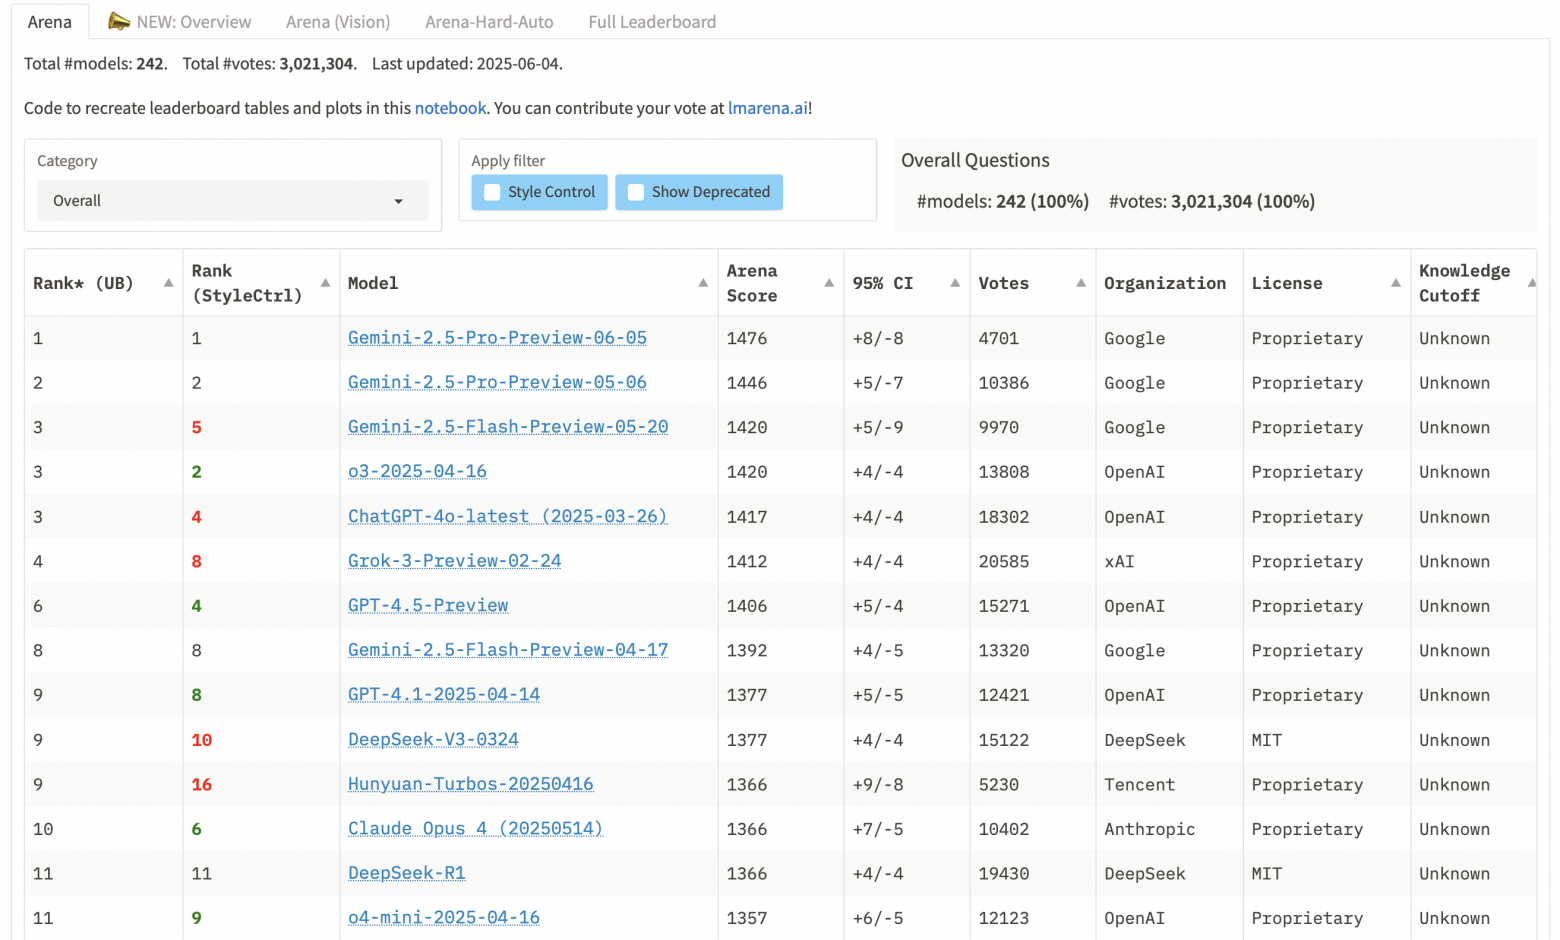Sort the table by the Votes arrow
Viewport: 1560px width, 940px height.
(1081, 283)
